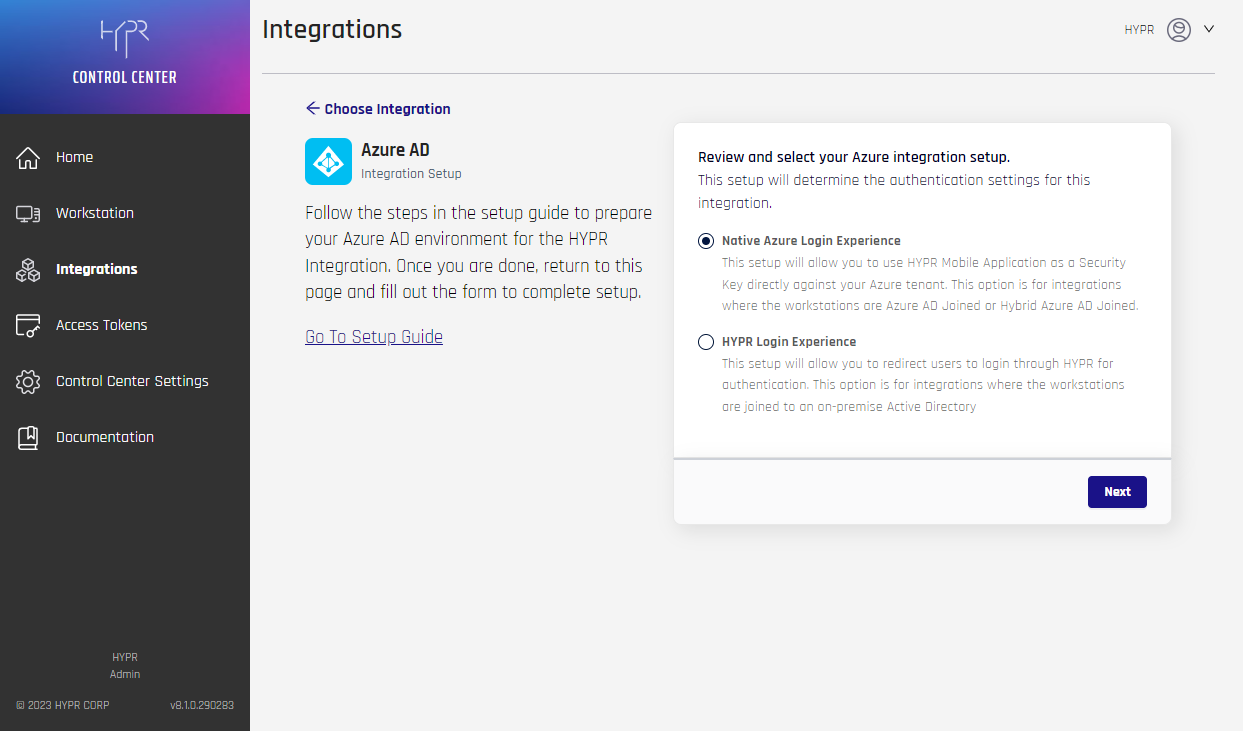Click the Integrations cubes icon

click(28, 269)
